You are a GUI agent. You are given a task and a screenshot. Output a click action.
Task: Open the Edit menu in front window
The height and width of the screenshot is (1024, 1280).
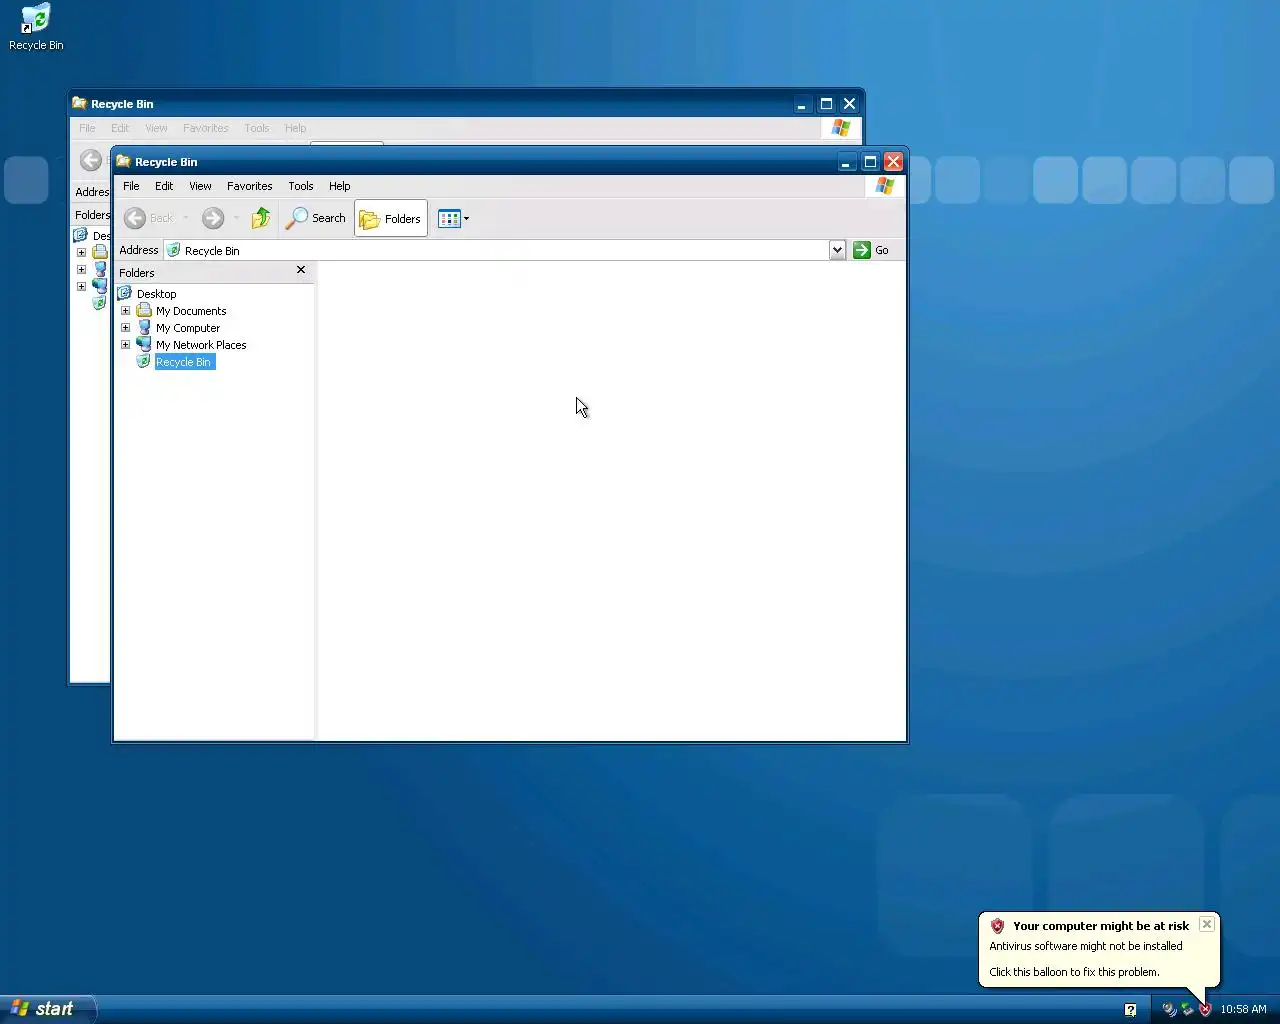click(164, 186)
